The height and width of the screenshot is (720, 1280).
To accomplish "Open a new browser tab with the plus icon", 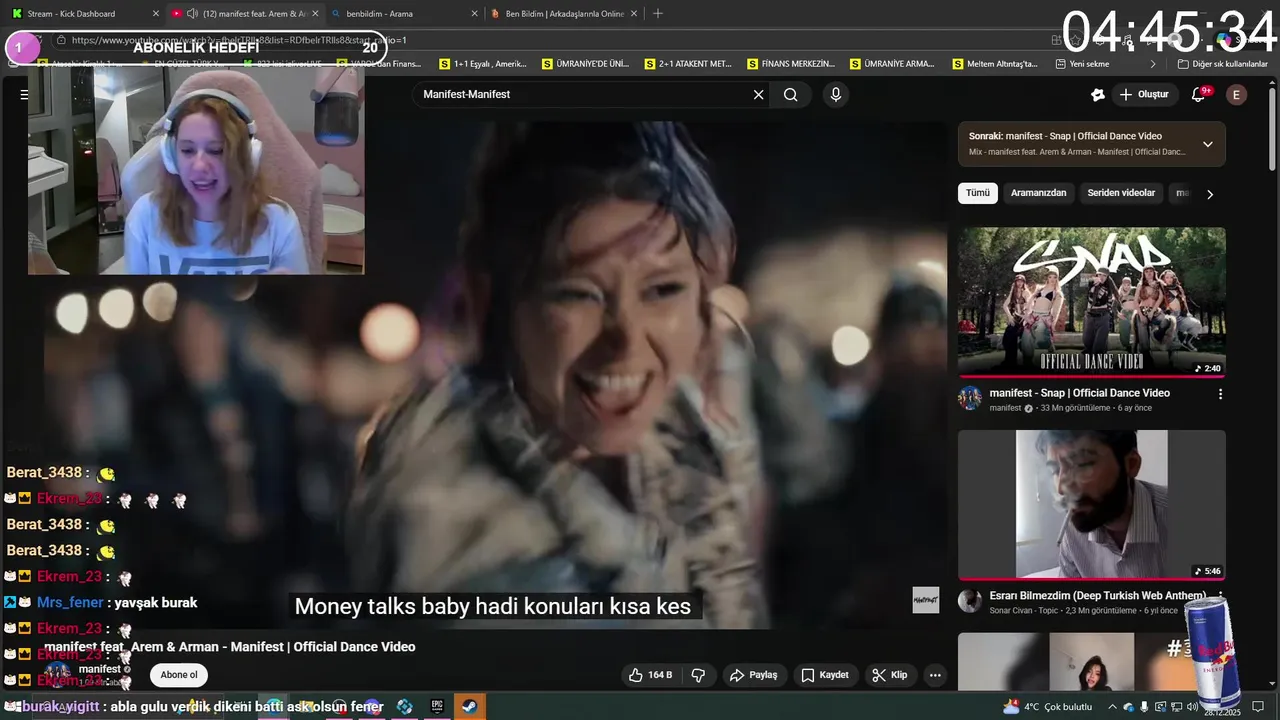I will pos(657,14).
